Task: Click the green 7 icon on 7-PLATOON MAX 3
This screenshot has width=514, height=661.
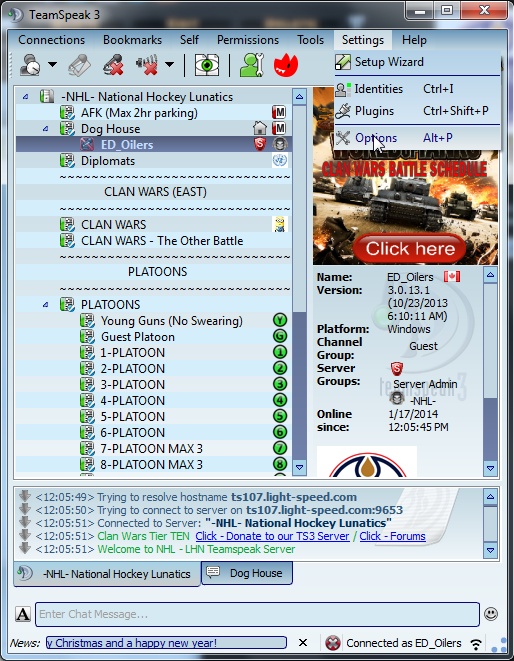Action: coord(280,448)
